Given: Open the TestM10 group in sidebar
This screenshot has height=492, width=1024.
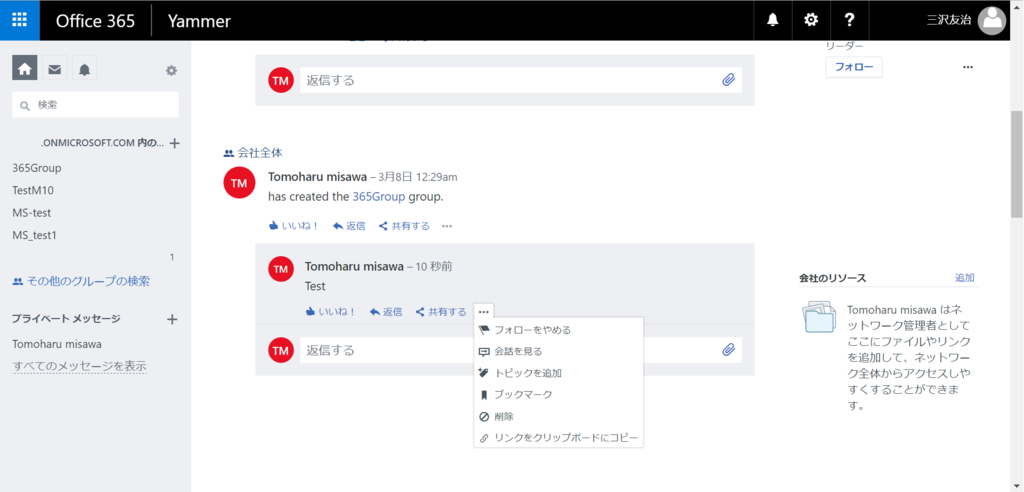Looking at the screenshot, I should point(33,190).
